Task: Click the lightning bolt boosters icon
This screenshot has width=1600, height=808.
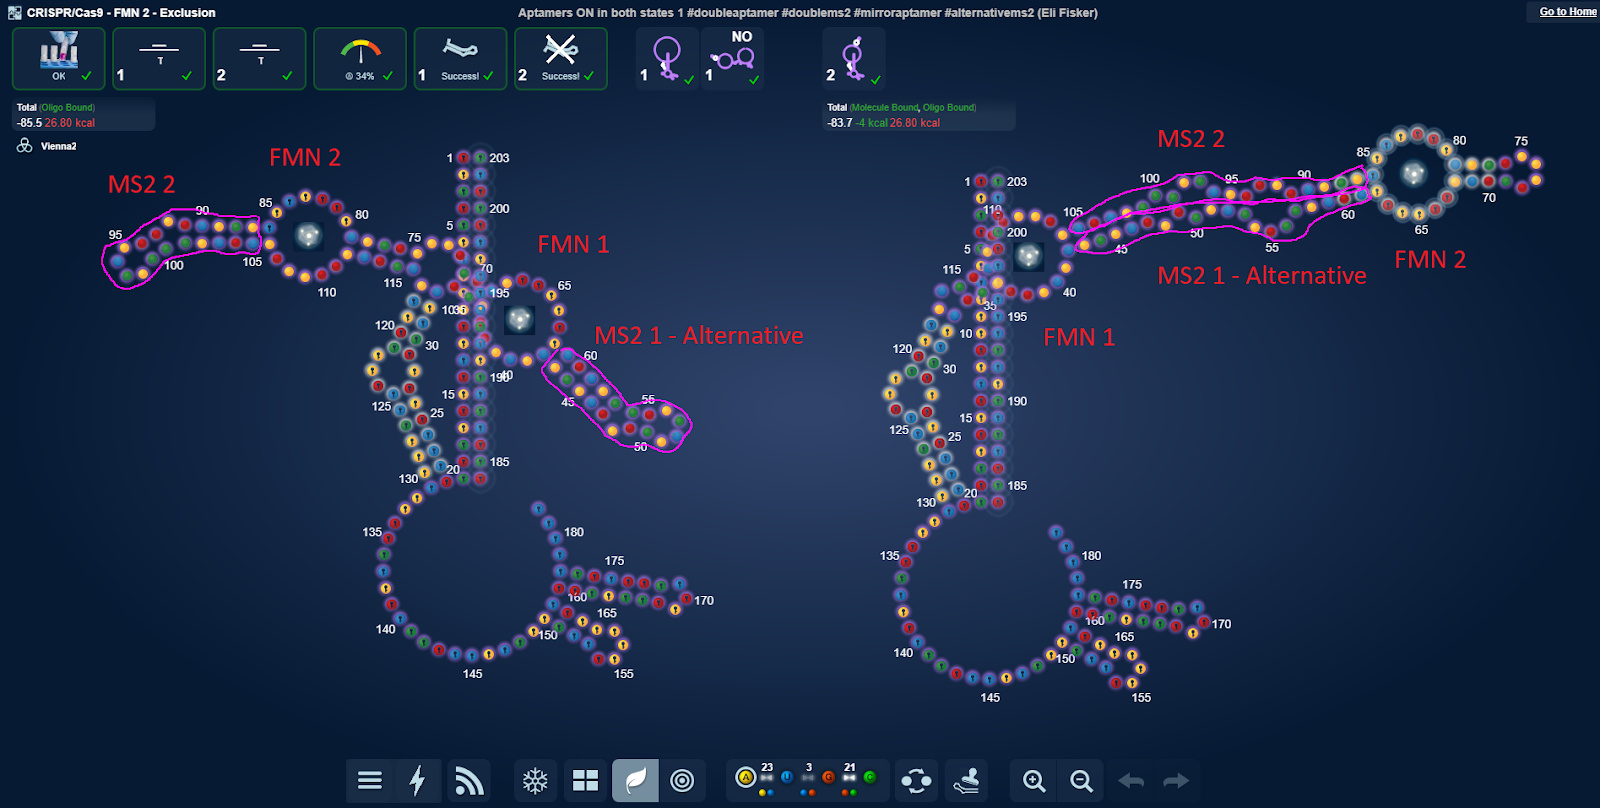Action: 418,781
